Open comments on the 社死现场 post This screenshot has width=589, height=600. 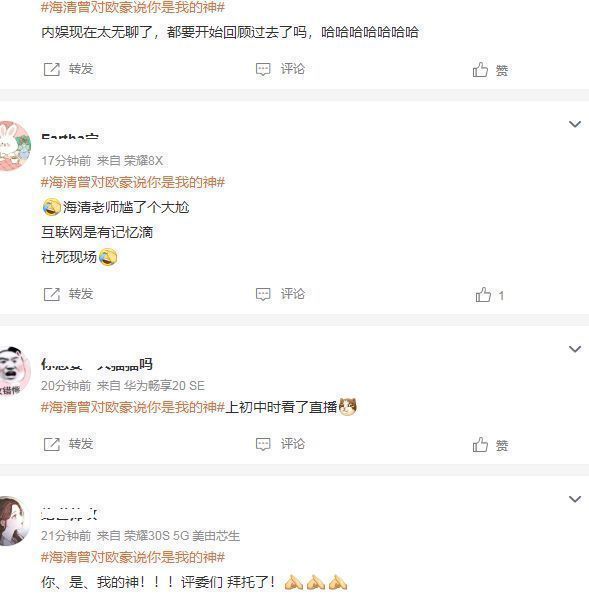click(x=280, y=294)
